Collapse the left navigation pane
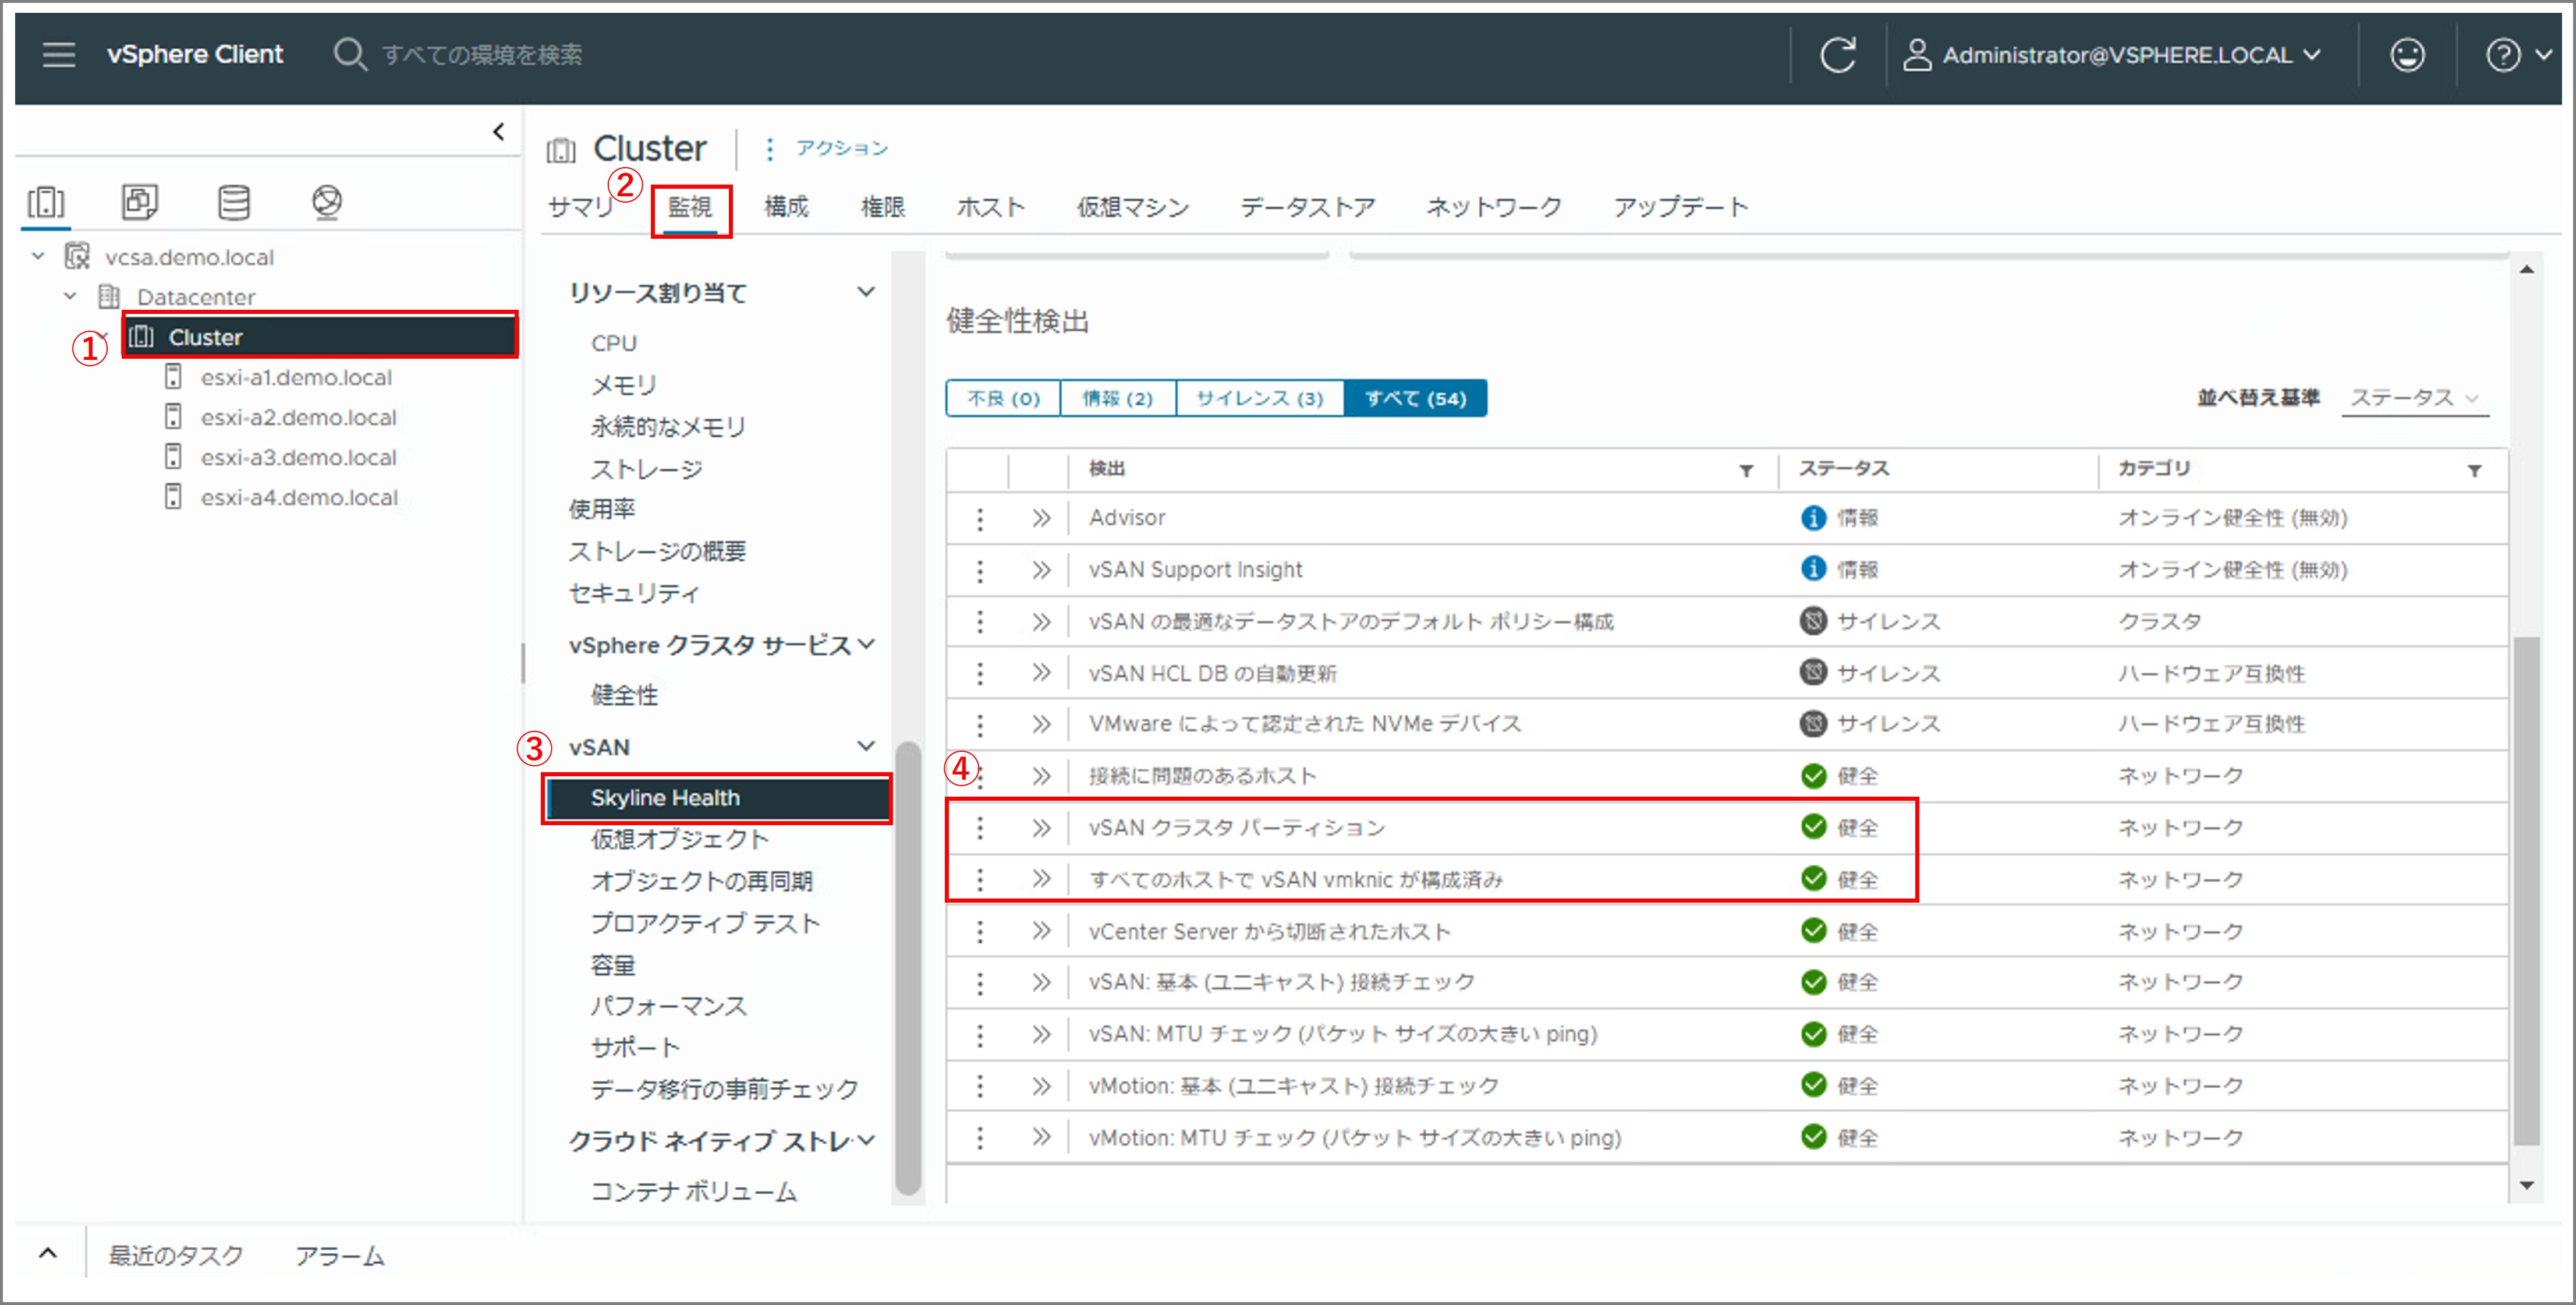 [498, 131]
